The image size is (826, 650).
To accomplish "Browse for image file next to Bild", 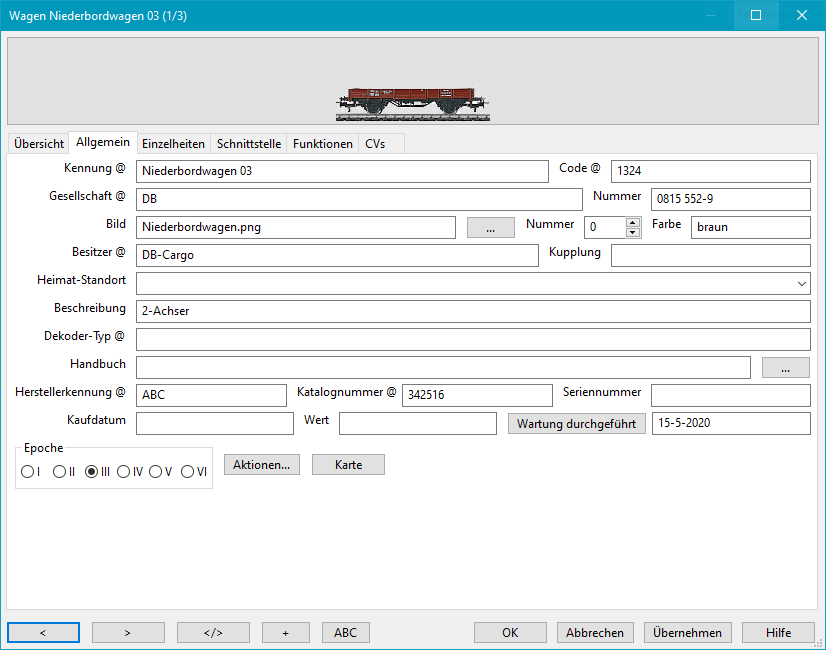I will pyautogui.click(x=491, y=228).
